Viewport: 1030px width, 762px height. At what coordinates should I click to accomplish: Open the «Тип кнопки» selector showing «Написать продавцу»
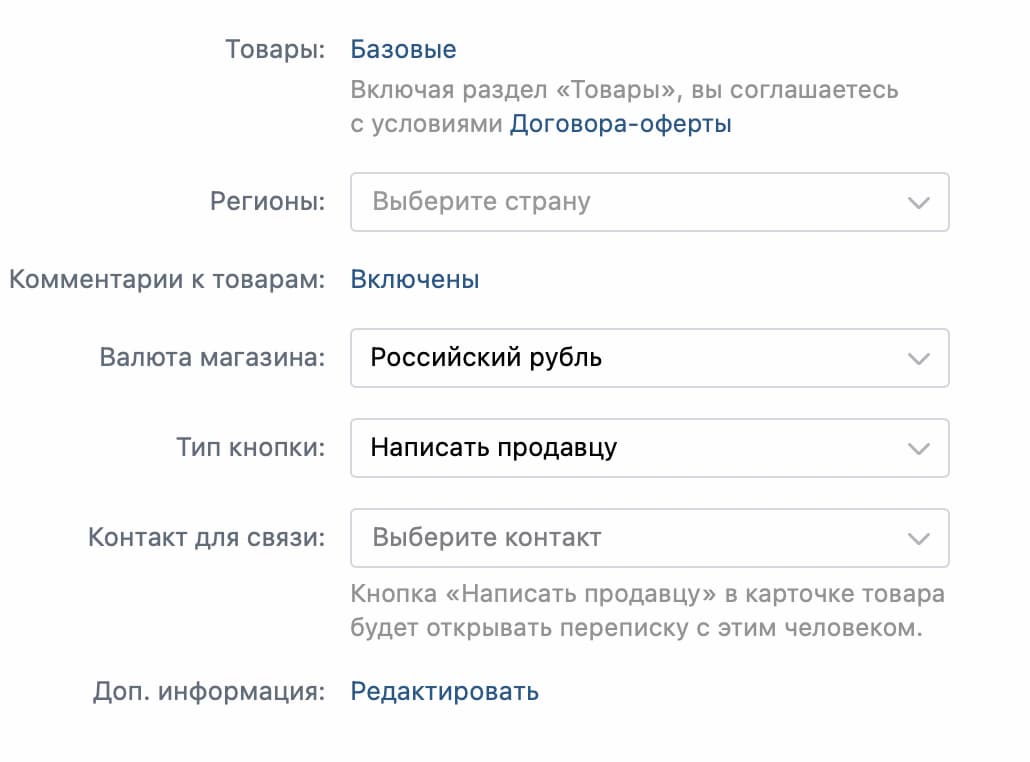coord(650,448)
